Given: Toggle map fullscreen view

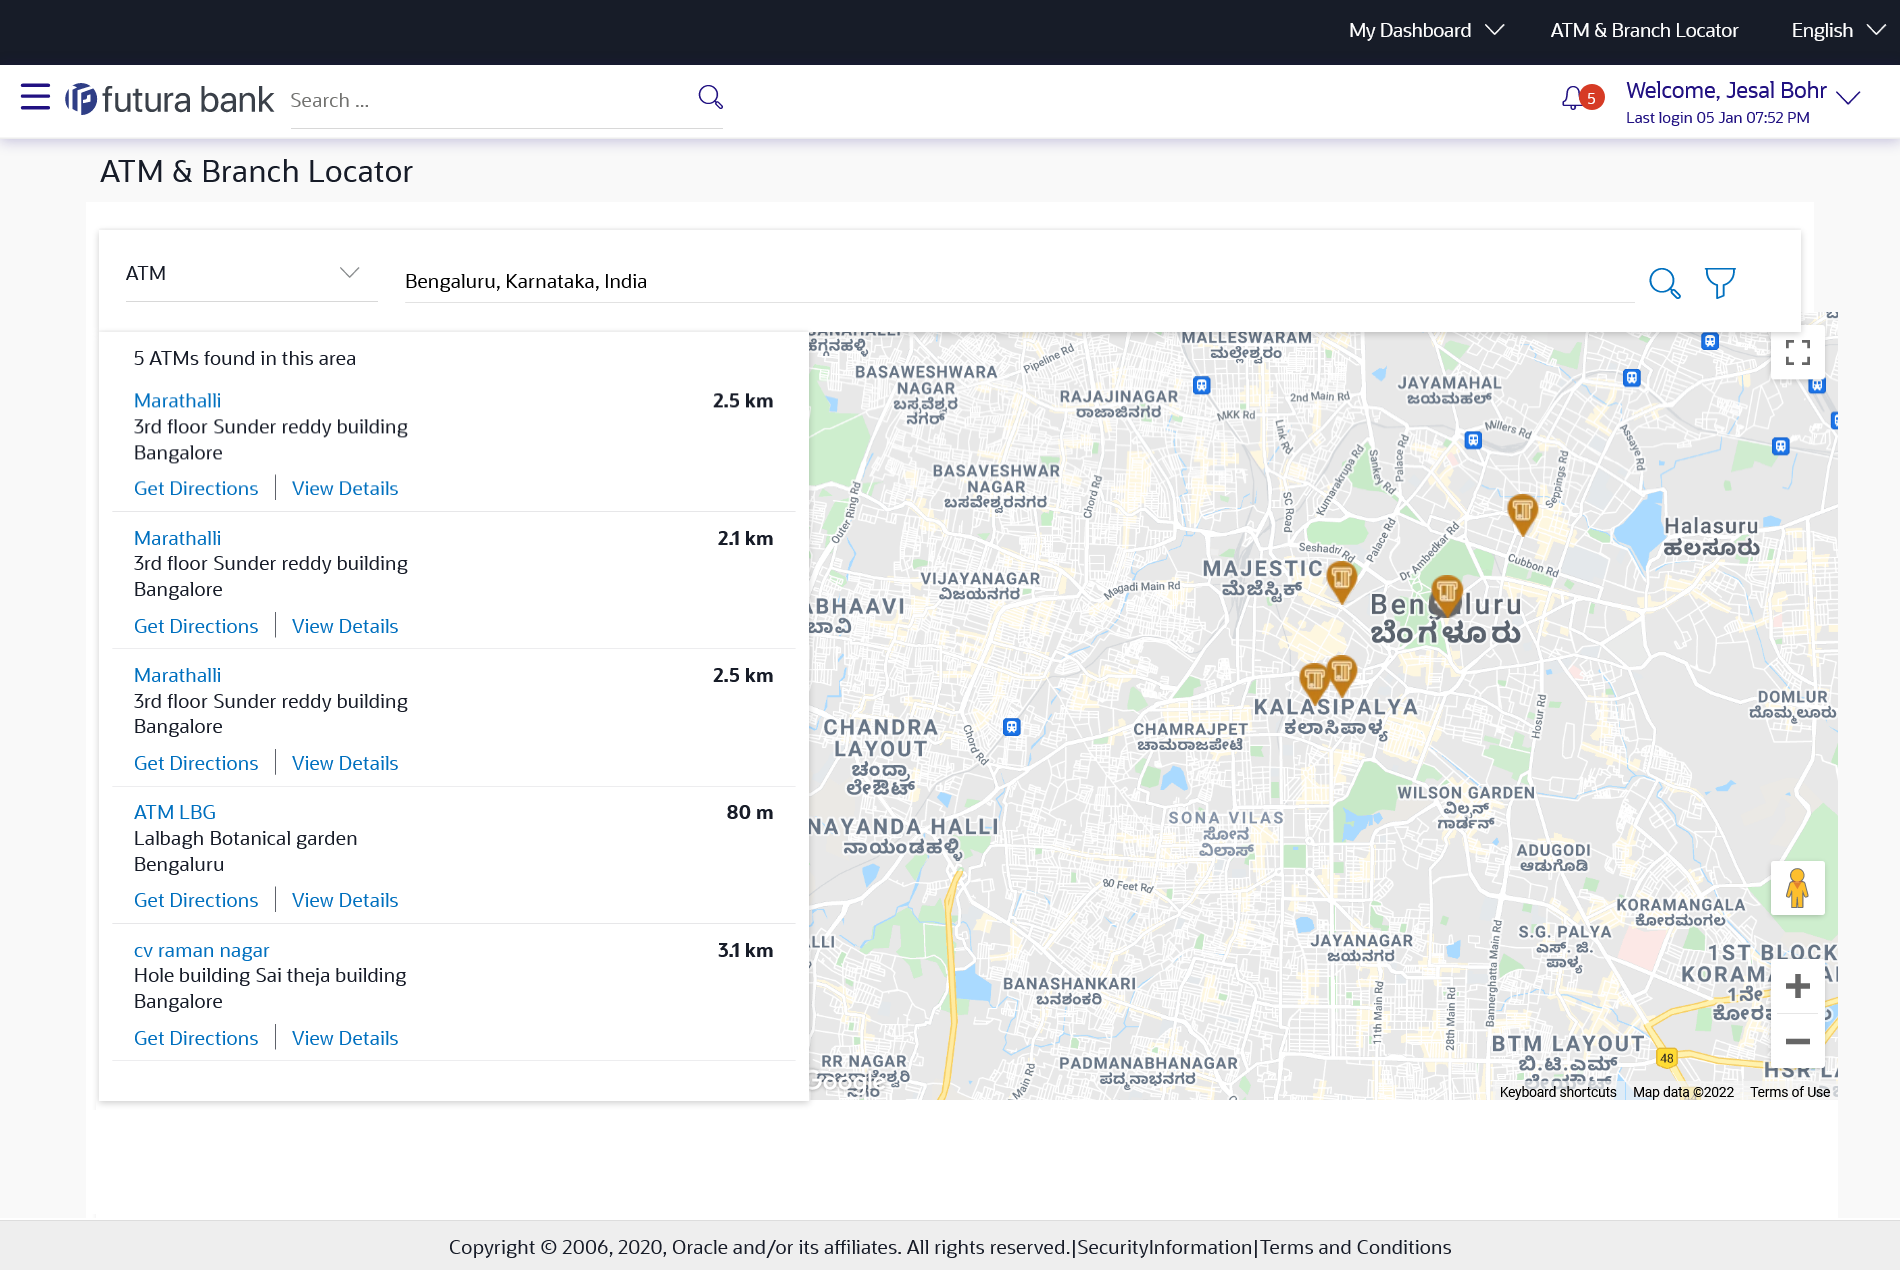Looking at the screenshot, I should click(1797, 353).
